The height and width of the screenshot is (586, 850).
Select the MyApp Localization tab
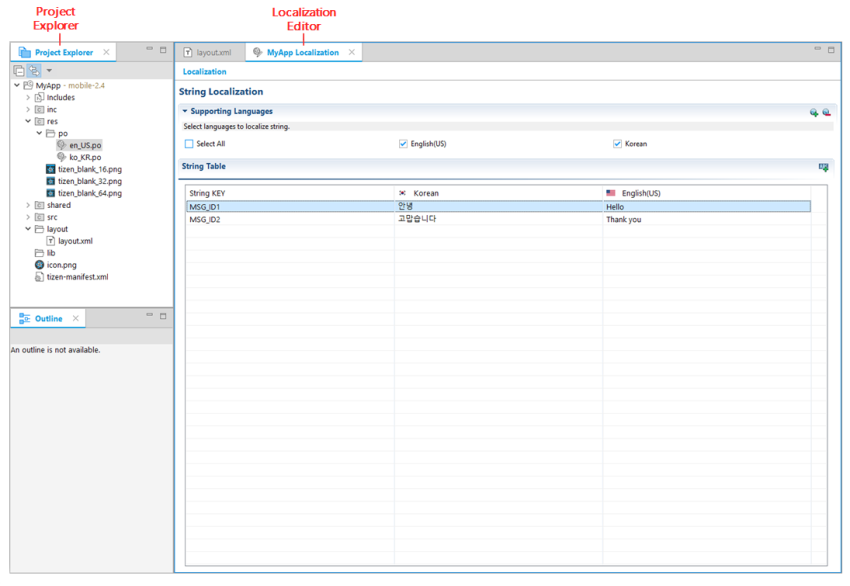pyautogui.click(x=300, y=51)
